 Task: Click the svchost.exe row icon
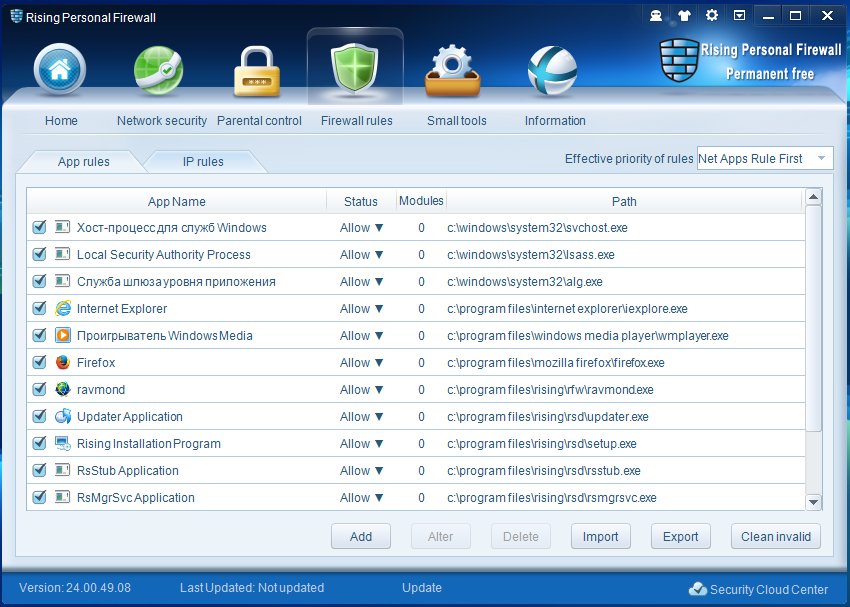(63, 227)
